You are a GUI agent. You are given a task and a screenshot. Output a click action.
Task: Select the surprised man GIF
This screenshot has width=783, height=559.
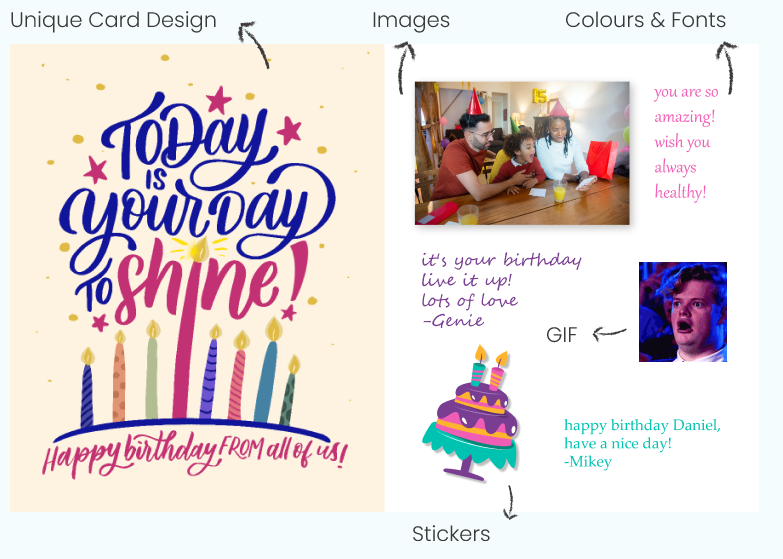tap(683, 312)
